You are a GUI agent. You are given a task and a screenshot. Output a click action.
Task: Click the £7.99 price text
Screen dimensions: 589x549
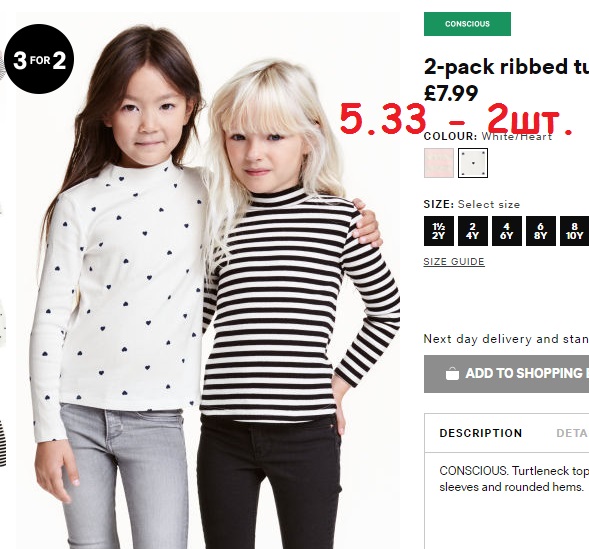[x=451, y=93]
